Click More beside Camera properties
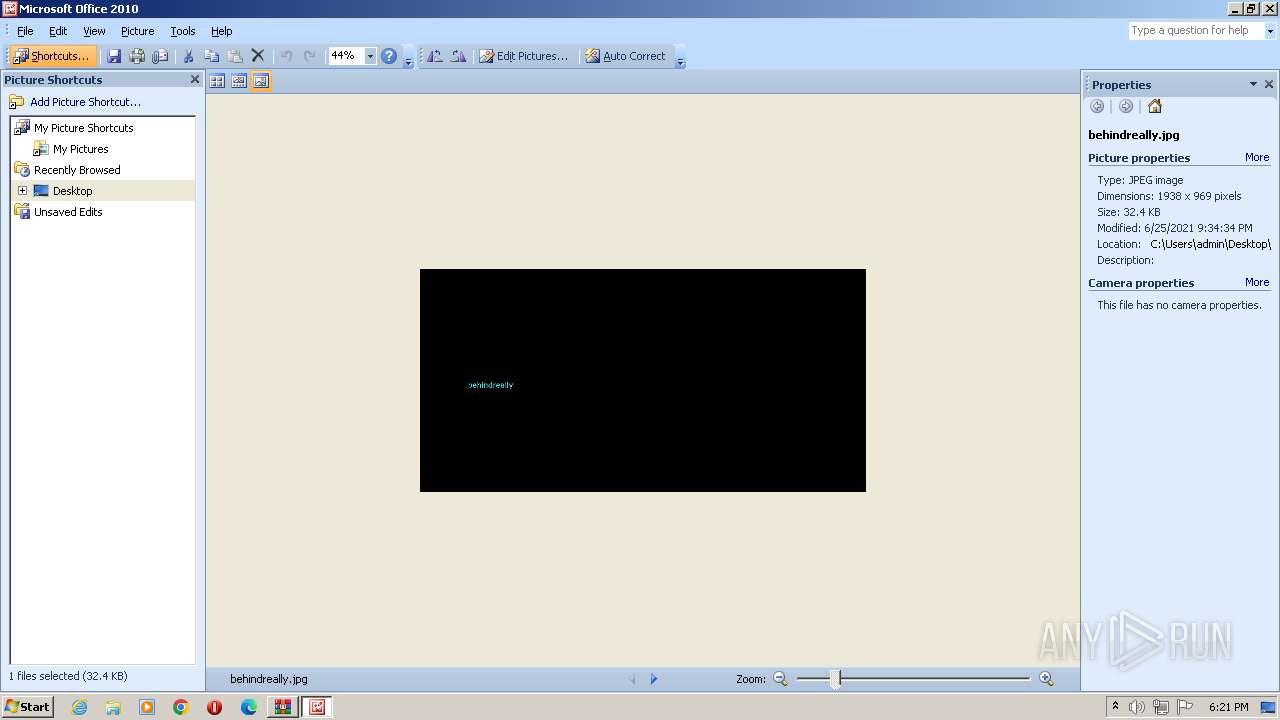 point(1257,282)
